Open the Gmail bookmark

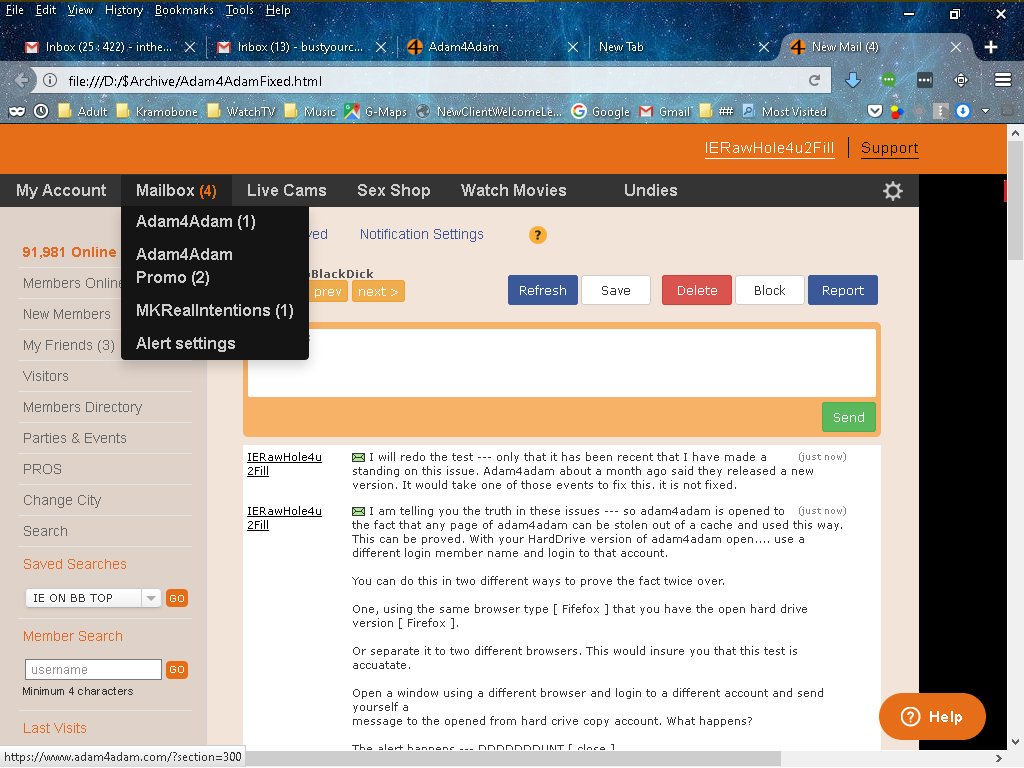(x=665, y=112)
